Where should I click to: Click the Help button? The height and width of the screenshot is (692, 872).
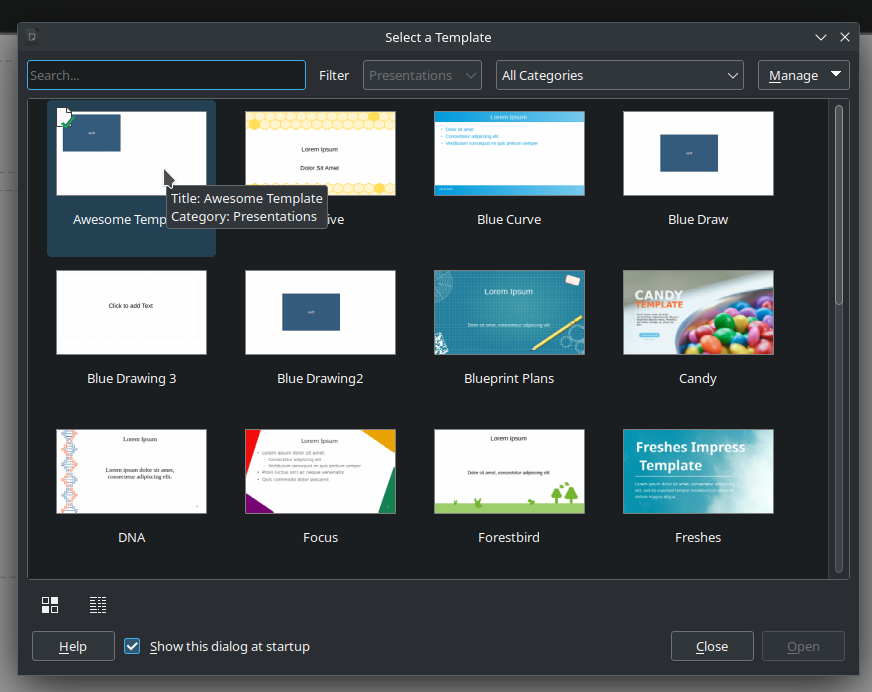[x=73, y=646]
